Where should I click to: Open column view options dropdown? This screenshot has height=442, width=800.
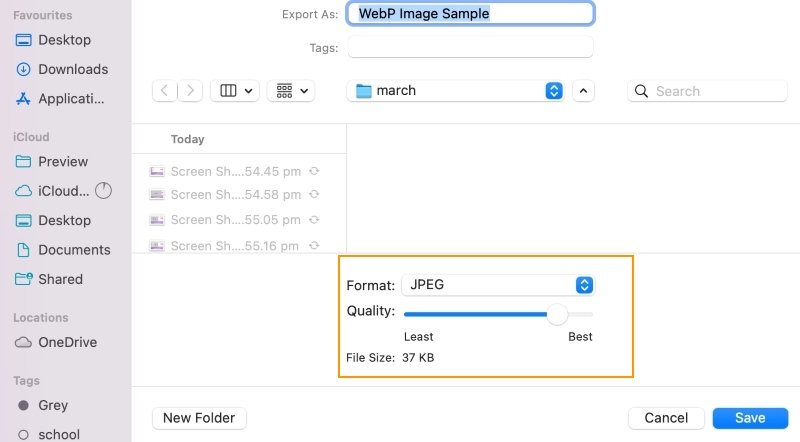[235, 91]
